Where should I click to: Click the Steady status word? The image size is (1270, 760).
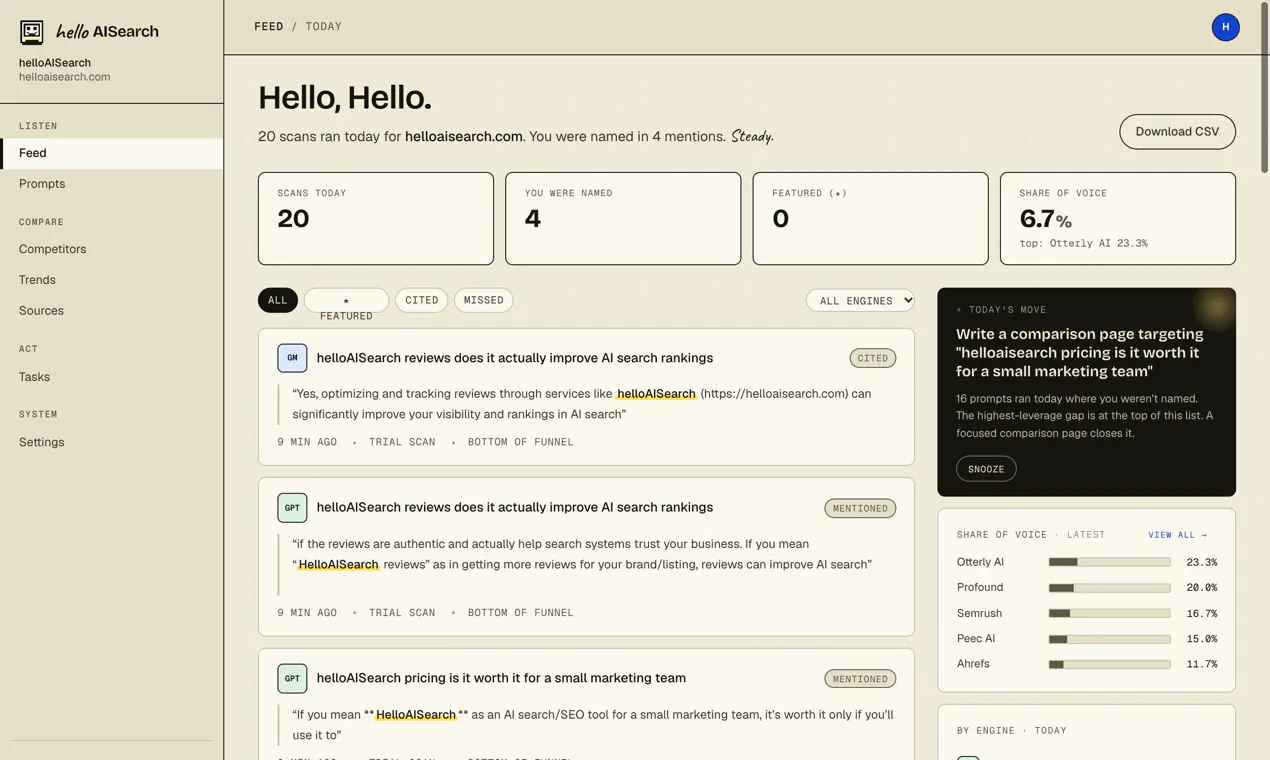(x=752, y=136)
